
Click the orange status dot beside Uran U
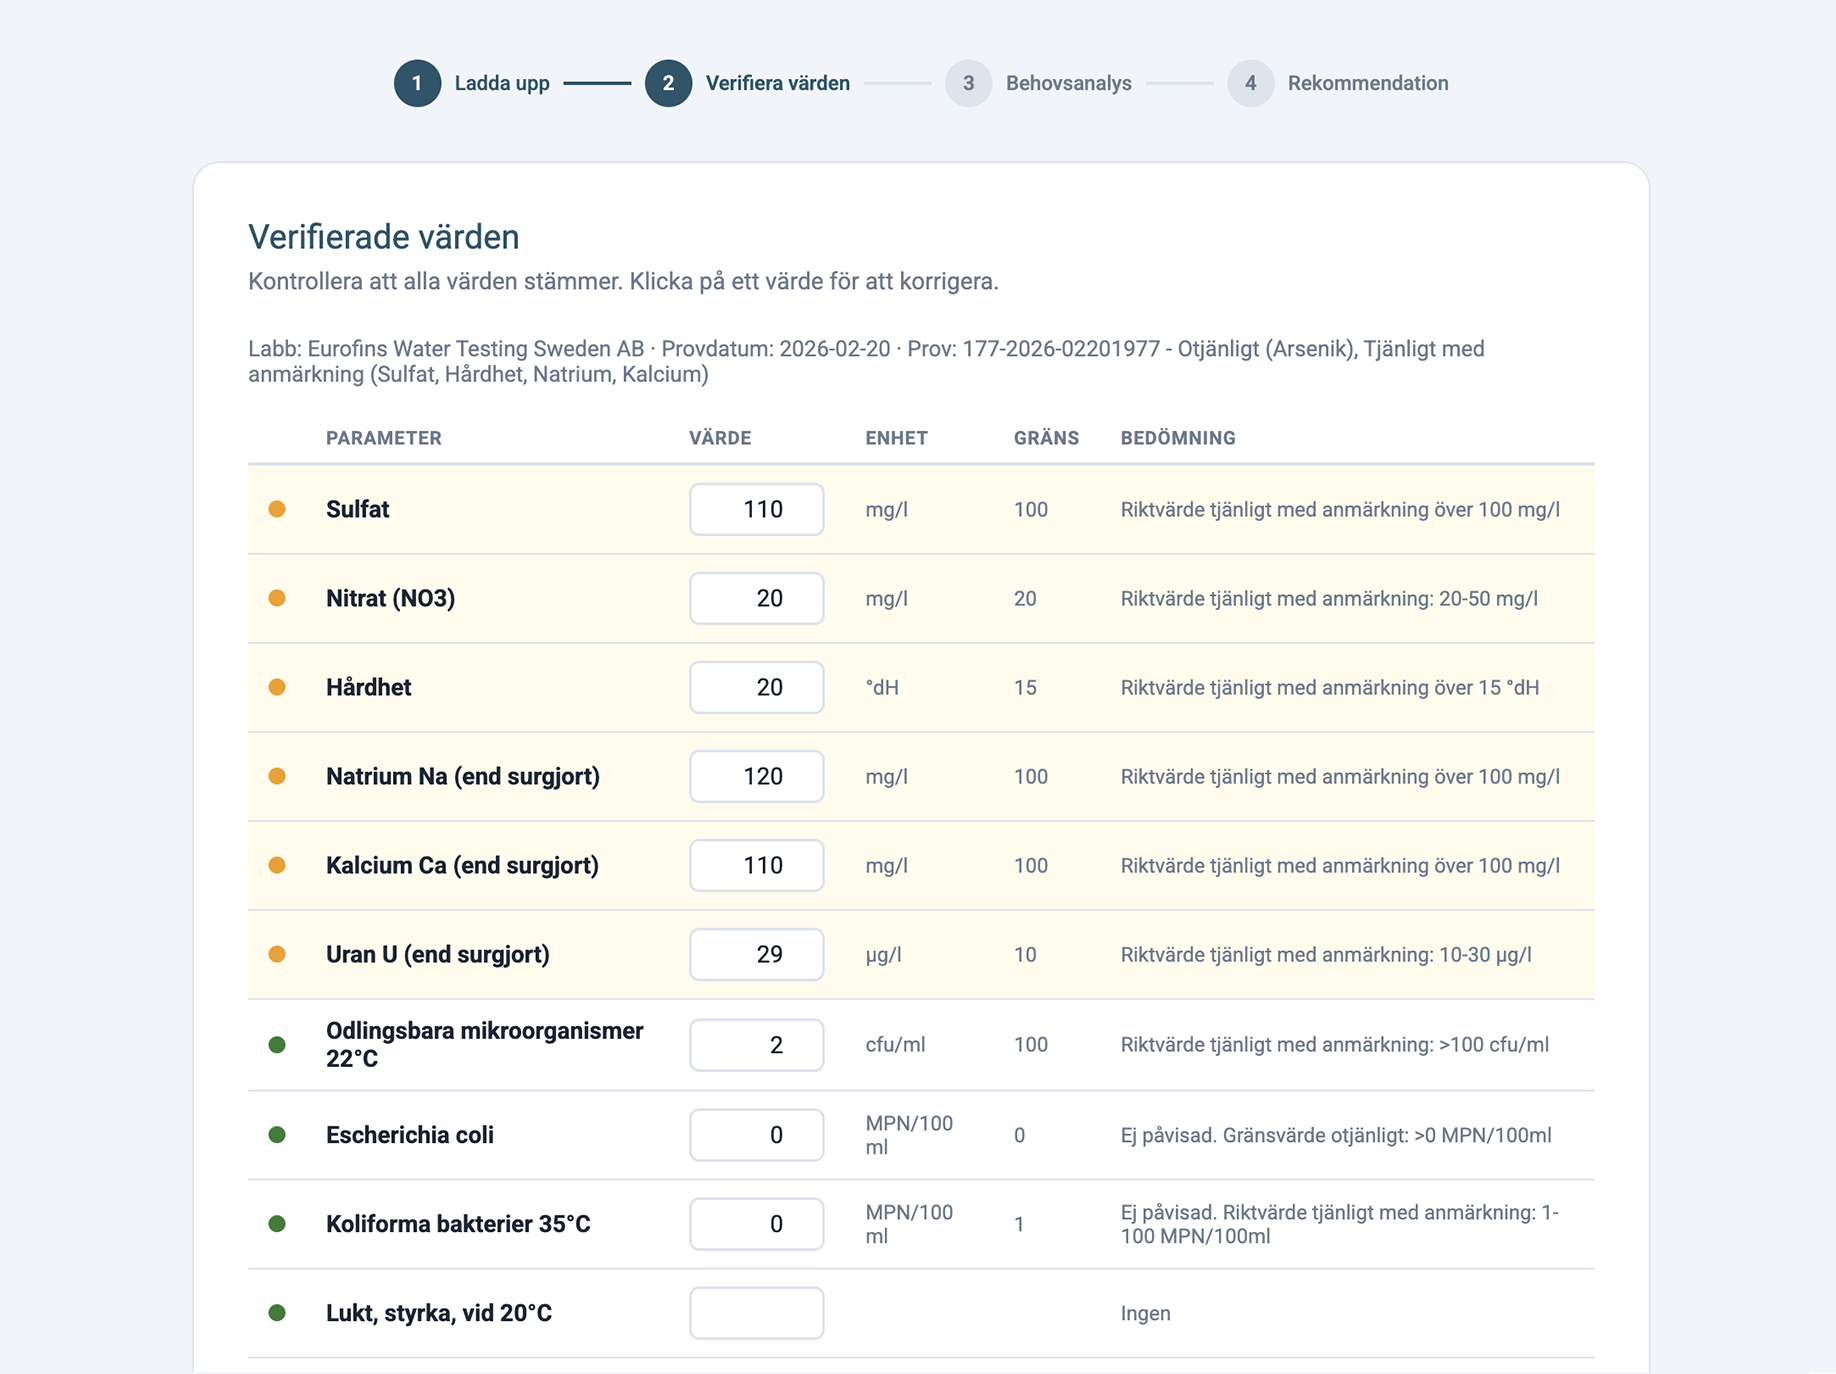pos(277,954)
